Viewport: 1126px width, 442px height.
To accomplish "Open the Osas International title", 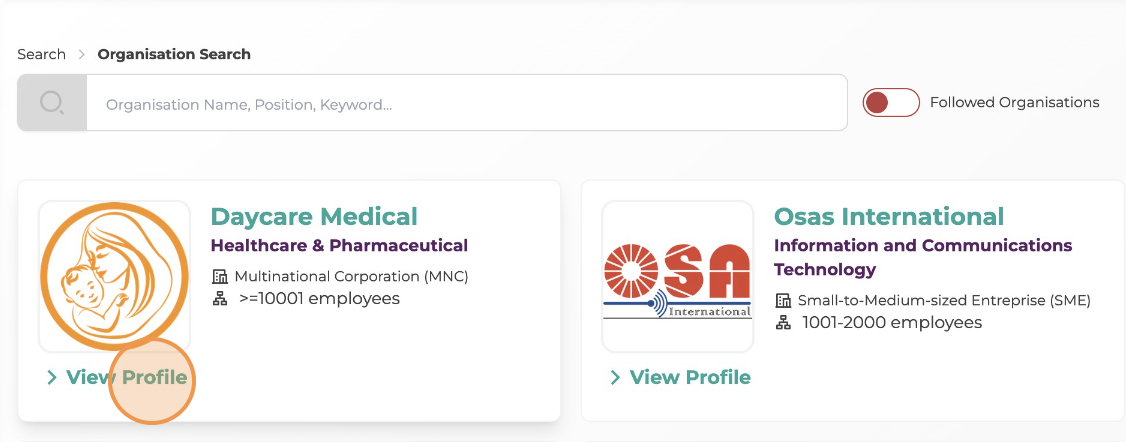I will click(x=889, y=216).
